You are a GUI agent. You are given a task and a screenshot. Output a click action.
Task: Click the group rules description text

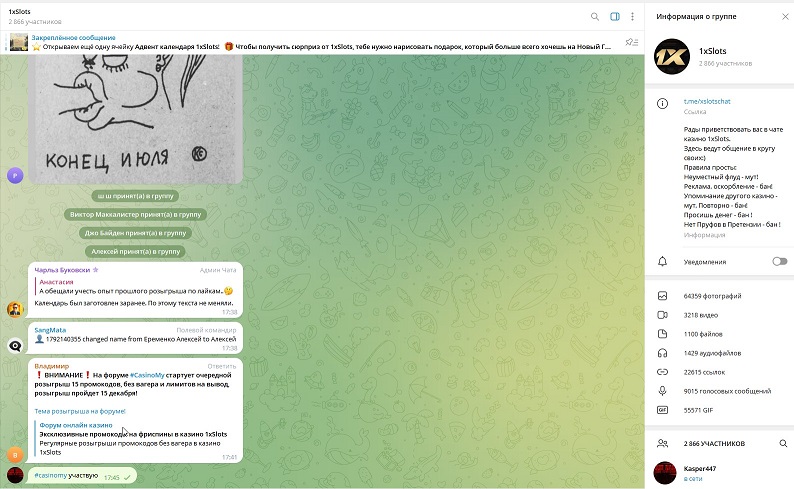pos(732,177)
